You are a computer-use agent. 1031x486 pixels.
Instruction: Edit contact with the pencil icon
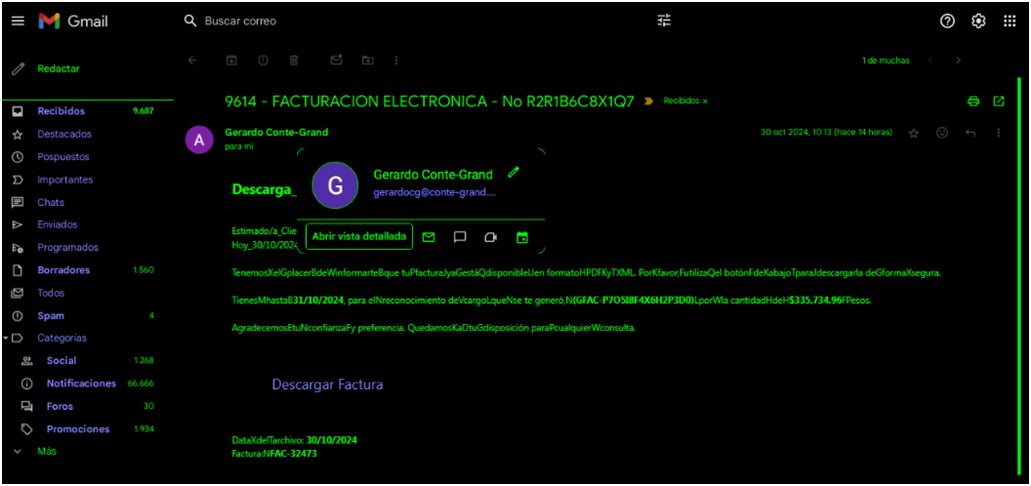(514, 173)
